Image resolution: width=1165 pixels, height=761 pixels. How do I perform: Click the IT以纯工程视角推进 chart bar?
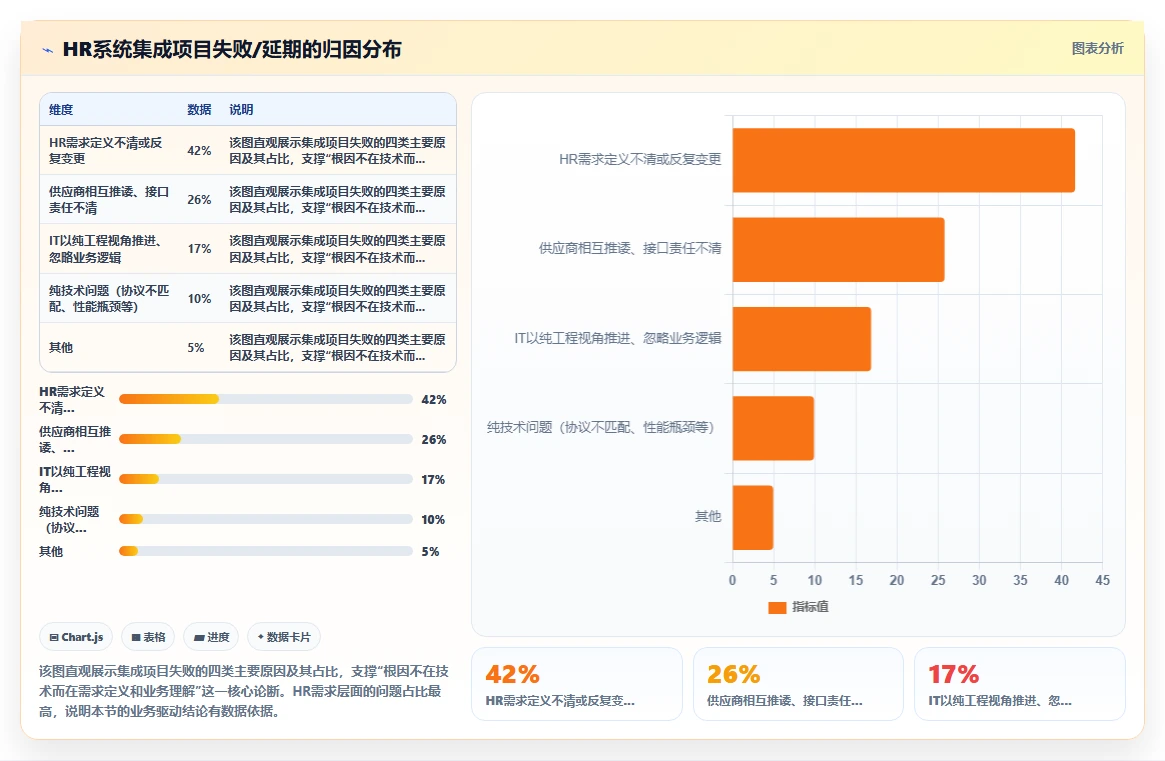pos(802,339)
